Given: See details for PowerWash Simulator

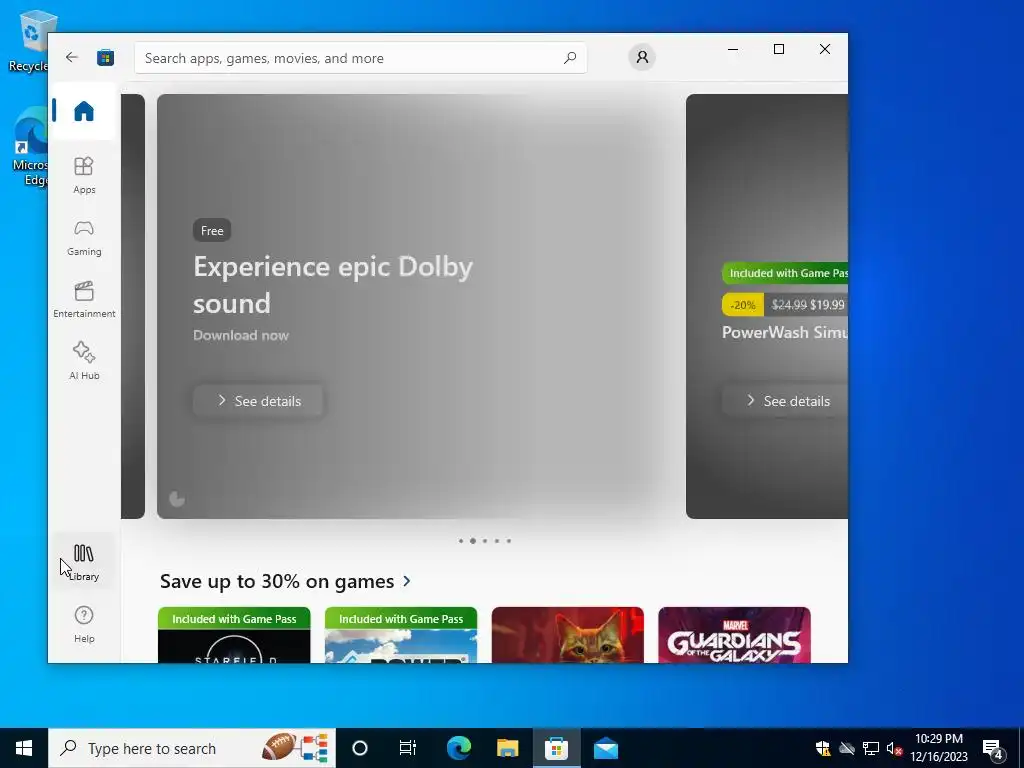Looking at the screenshot, I should click(x=786, y=401).
